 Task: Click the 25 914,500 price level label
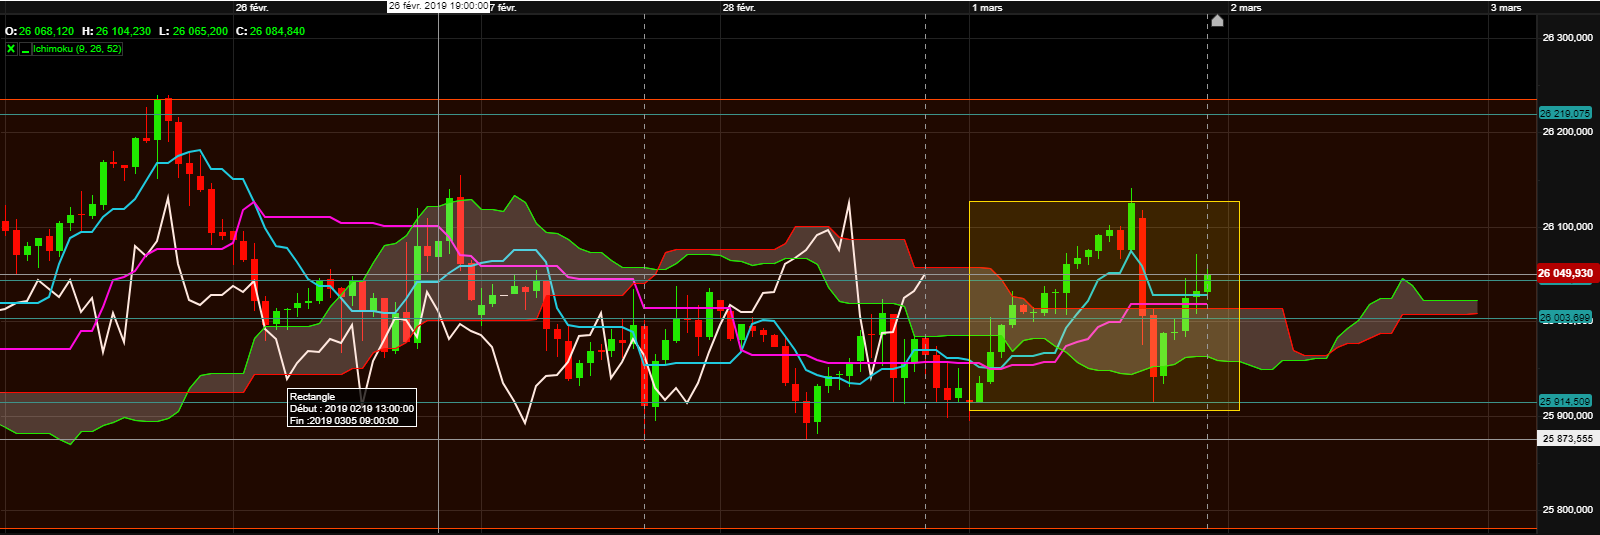(x=1565, y=401)
